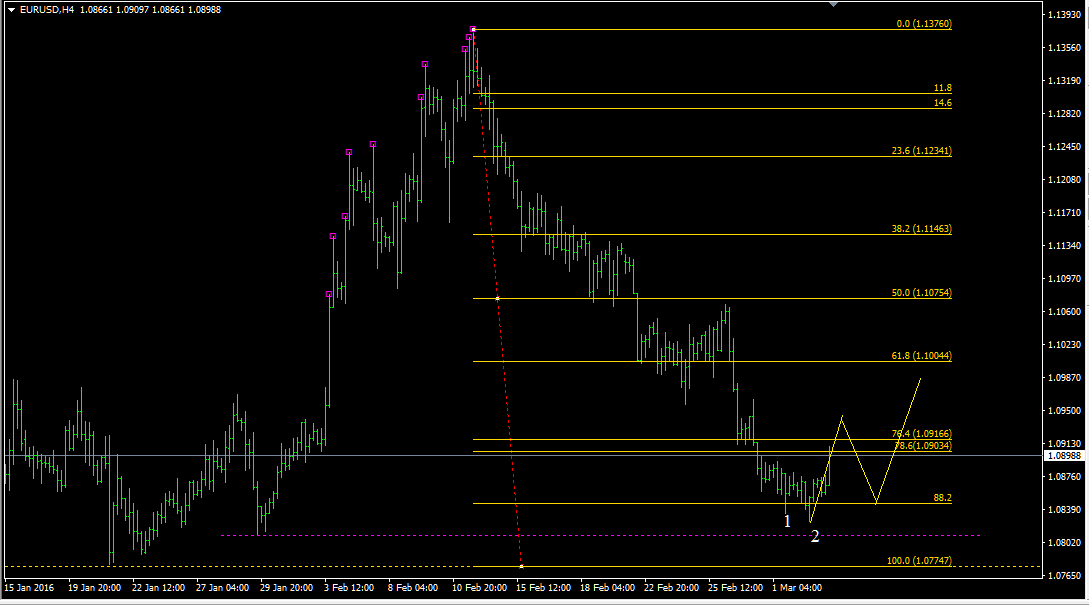This screenshot has width=1089, height=605.
Task: Select the Fibonacci 50.0 (1.10754) level label
Action: 922,293
